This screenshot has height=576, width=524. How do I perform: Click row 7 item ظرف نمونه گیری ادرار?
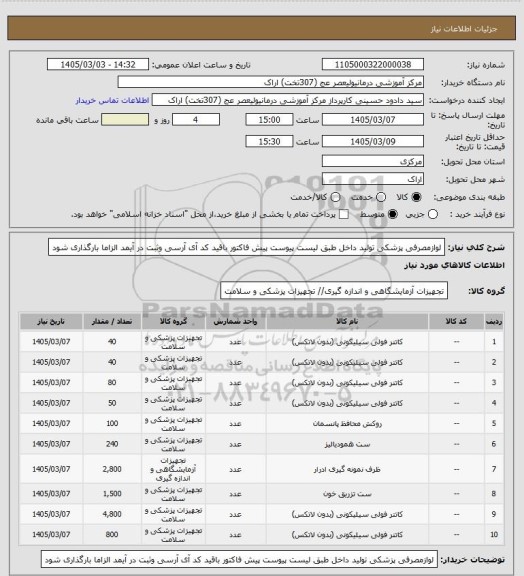[347, 469]
